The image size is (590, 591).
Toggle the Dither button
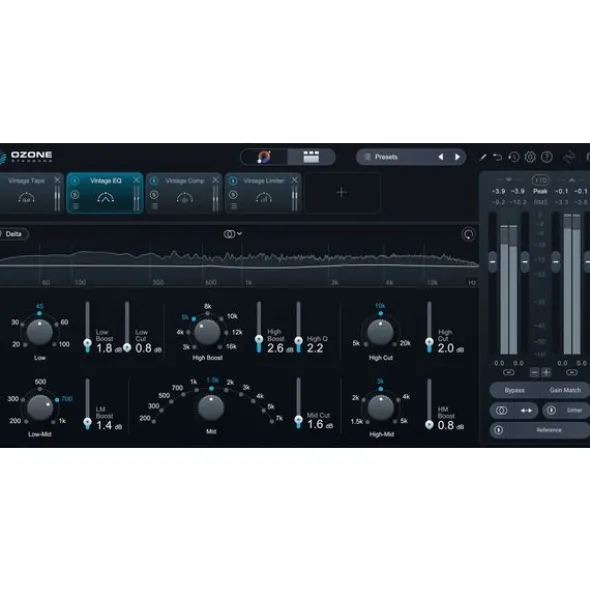pyautogui.click(x=566, y=410)
